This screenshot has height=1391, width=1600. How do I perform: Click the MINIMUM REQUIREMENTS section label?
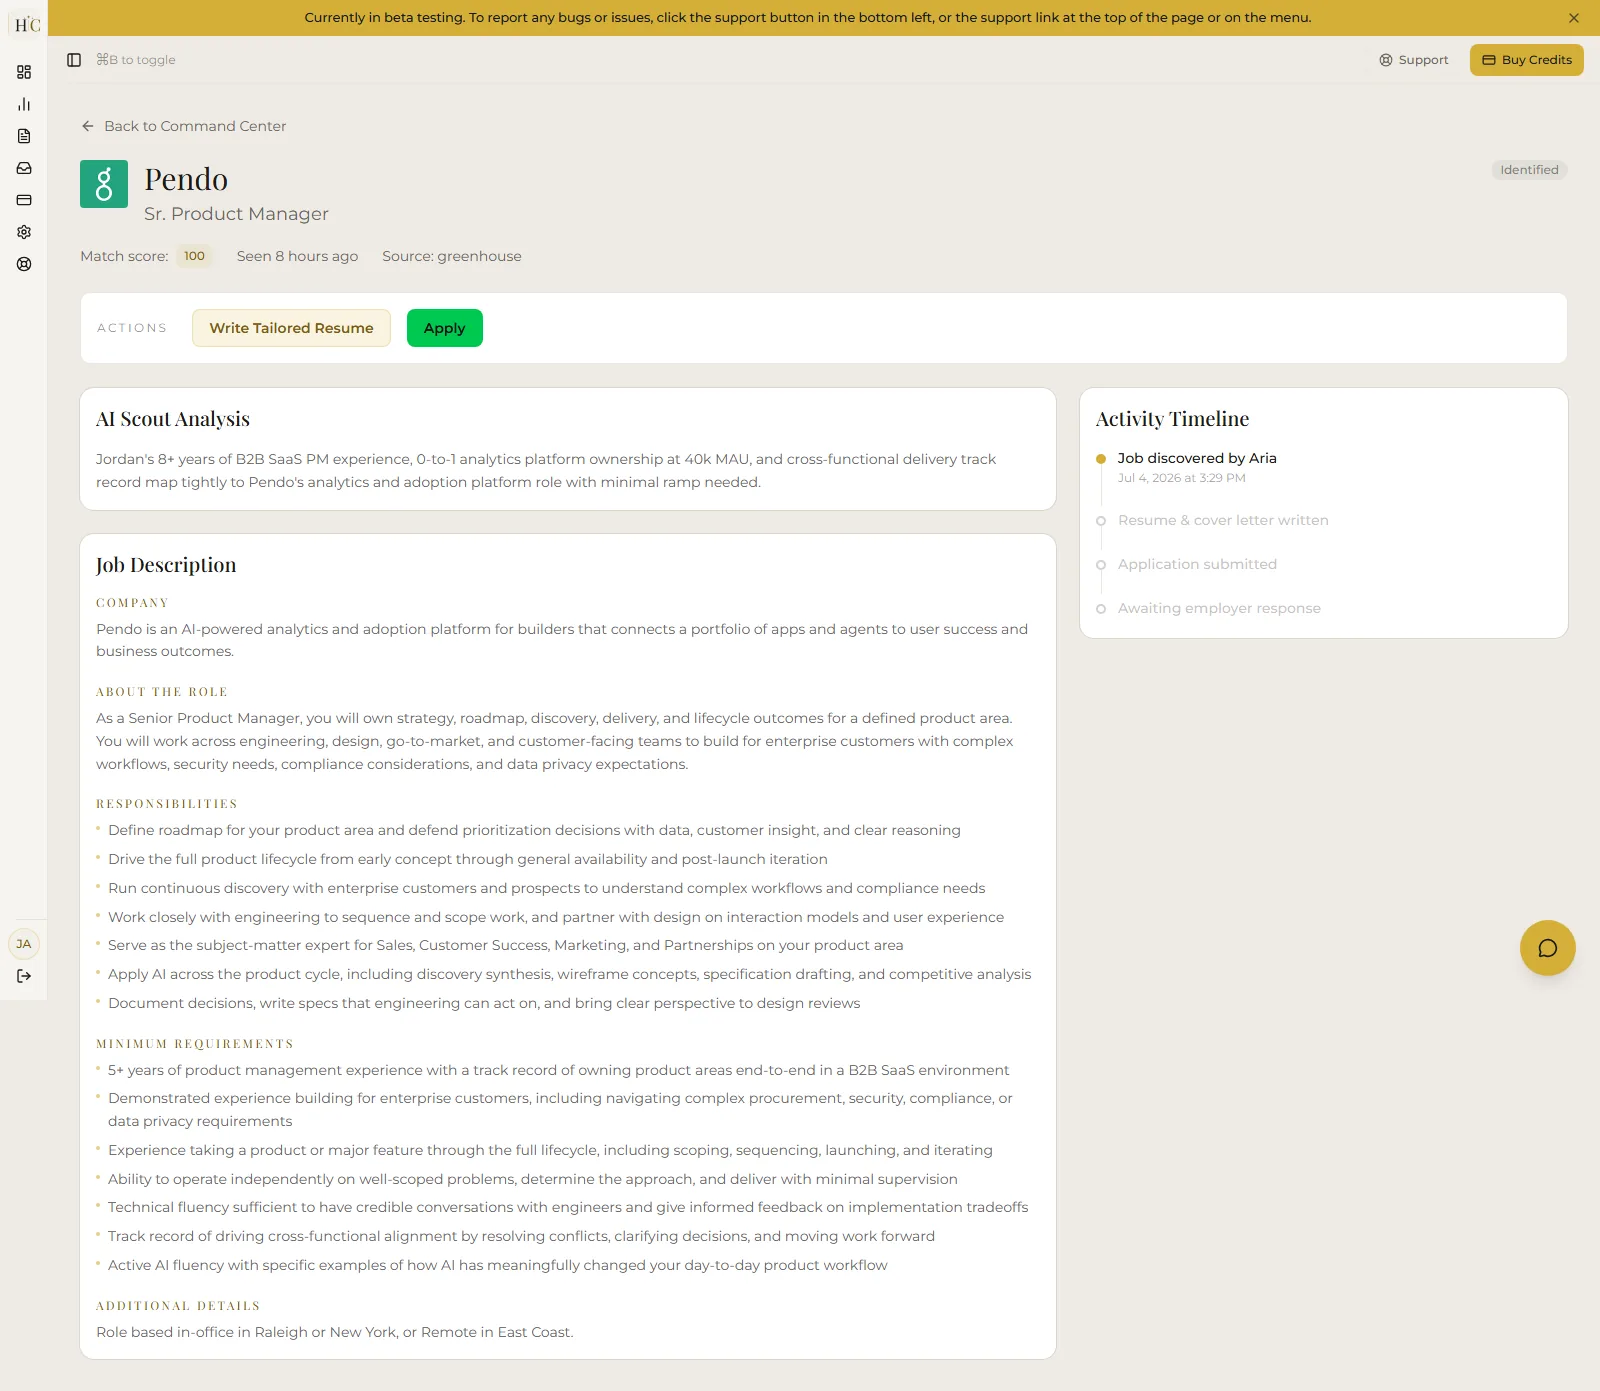195,1044
